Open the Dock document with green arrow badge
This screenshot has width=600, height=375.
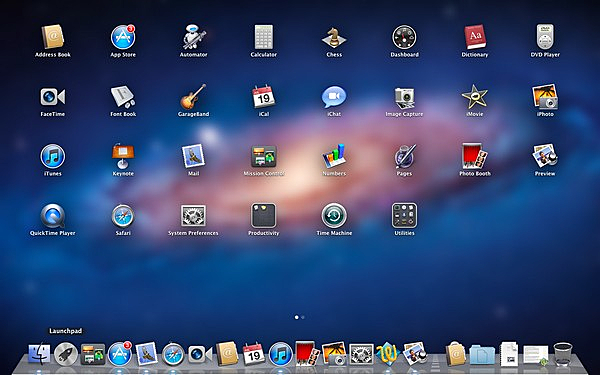[536, 355]
